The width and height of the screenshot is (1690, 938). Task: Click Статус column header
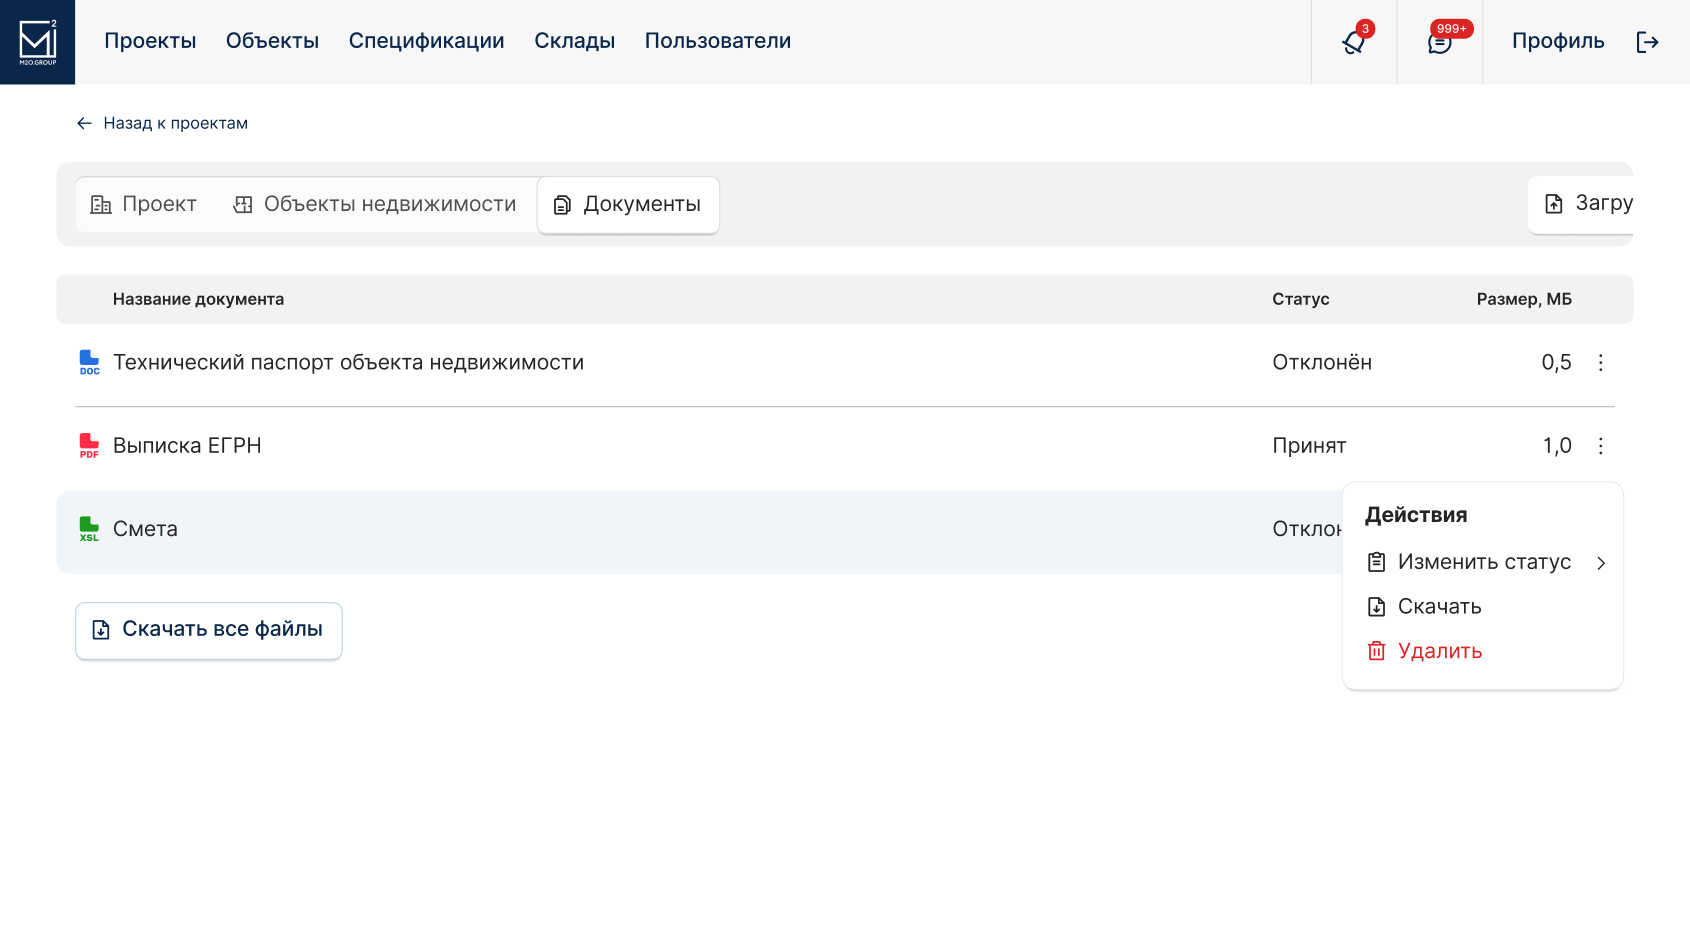[1301, 299]
